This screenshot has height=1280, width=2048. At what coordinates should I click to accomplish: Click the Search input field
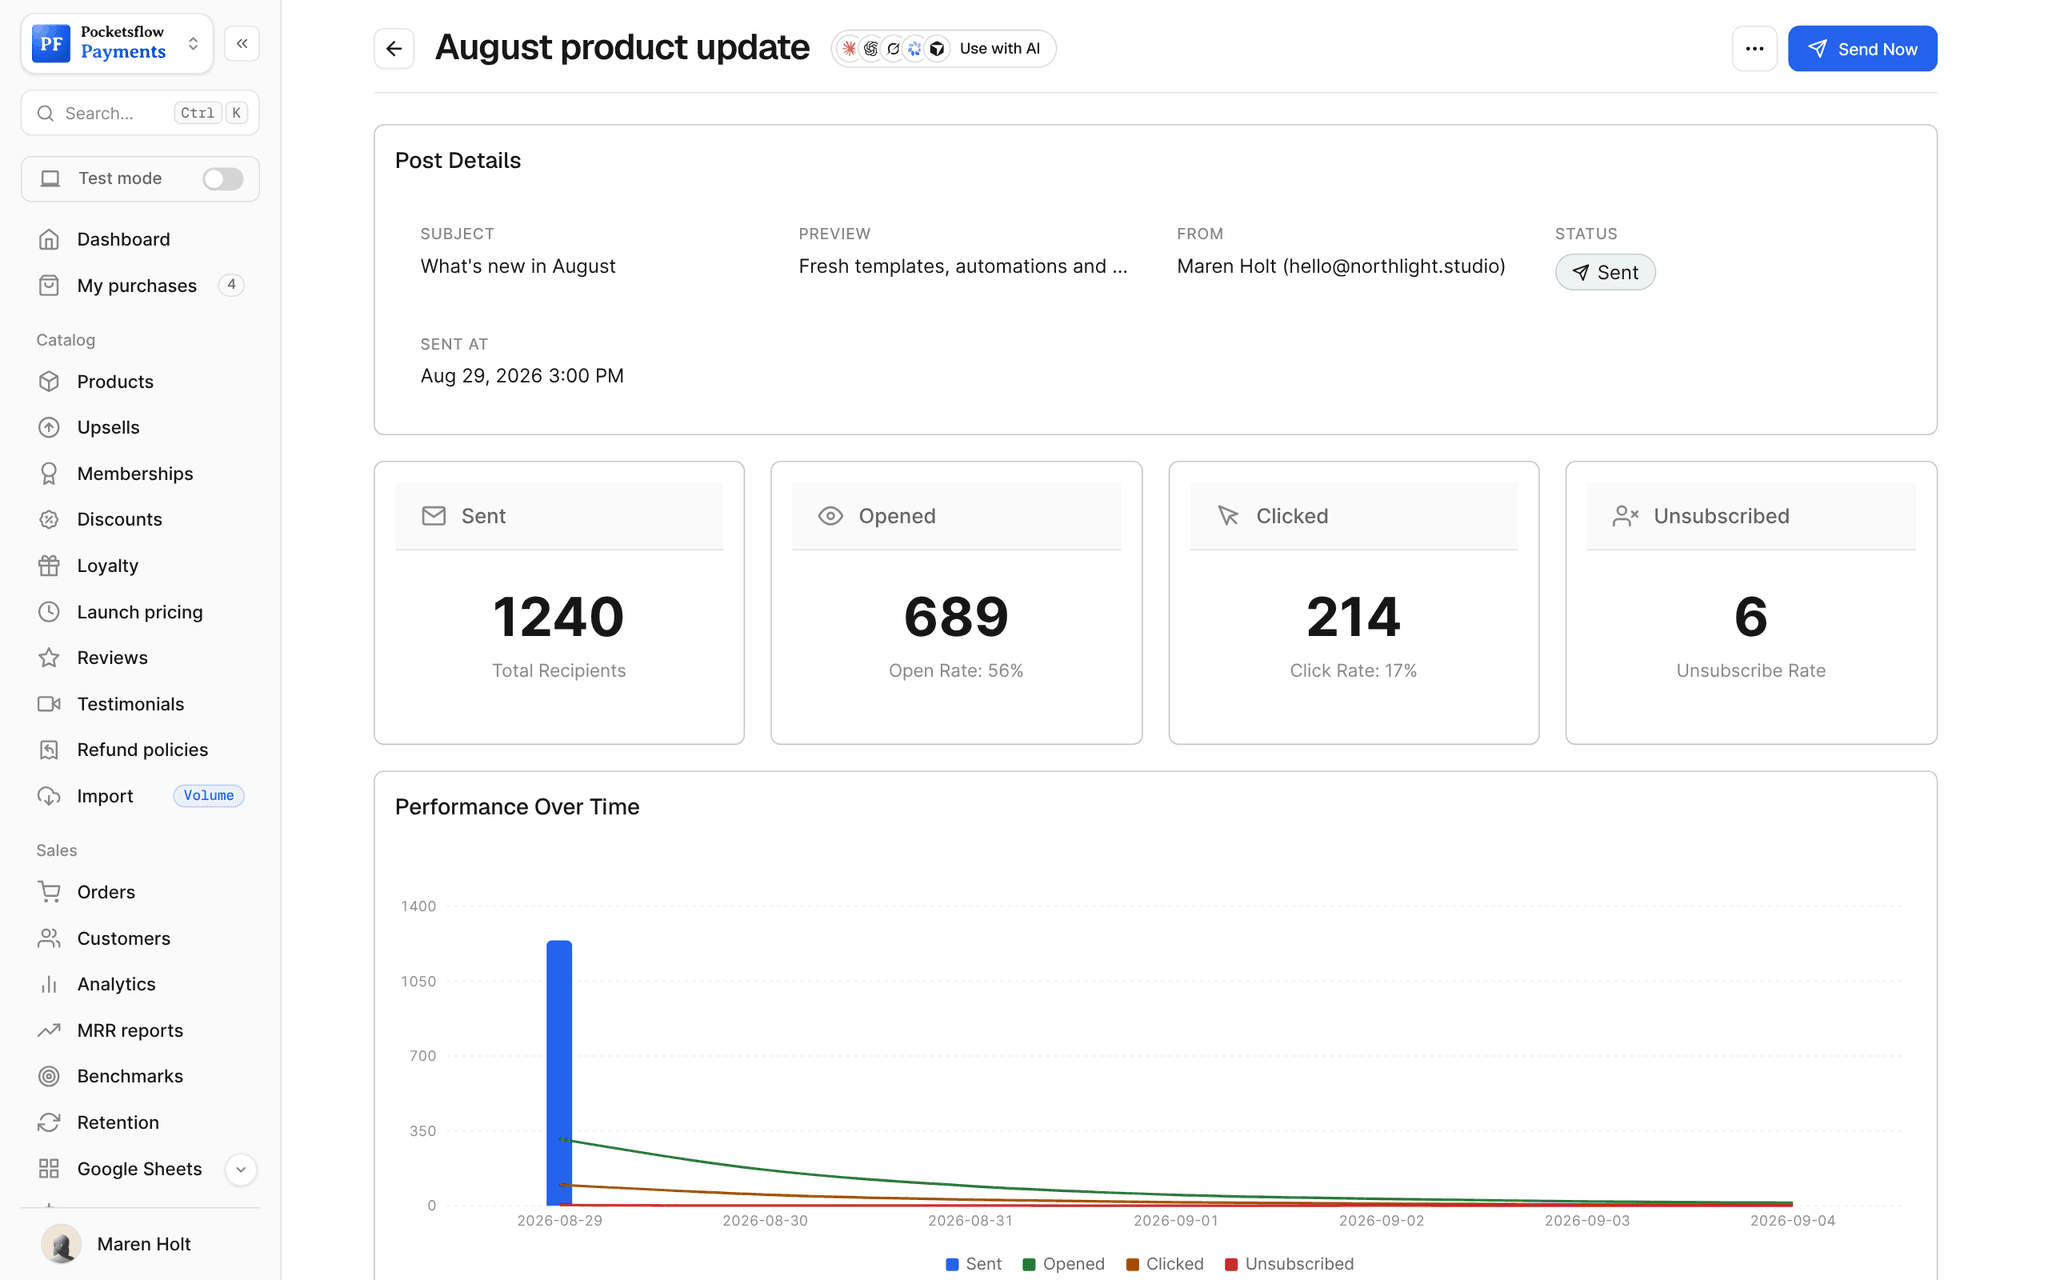[140, 113]
